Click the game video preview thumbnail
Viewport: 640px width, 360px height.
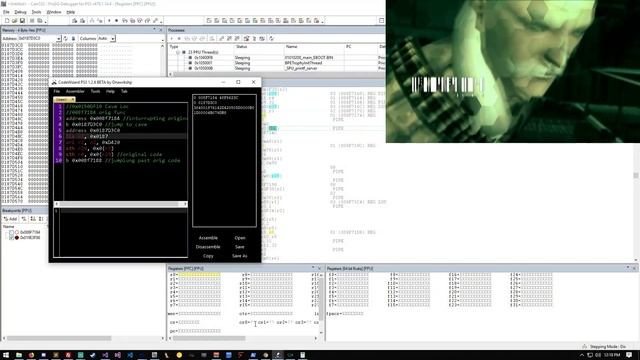tap(513, 71)
